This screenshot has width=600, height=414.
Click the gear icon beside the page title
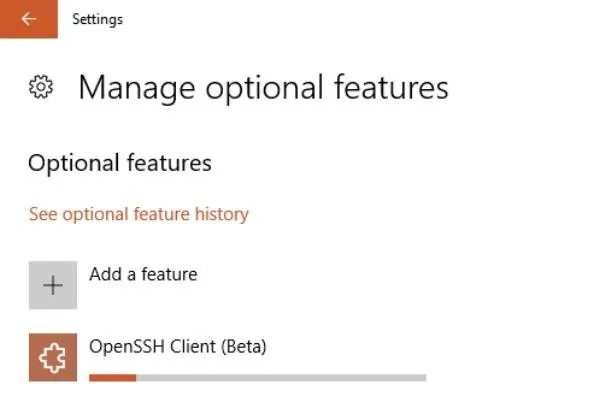[41, 87]
